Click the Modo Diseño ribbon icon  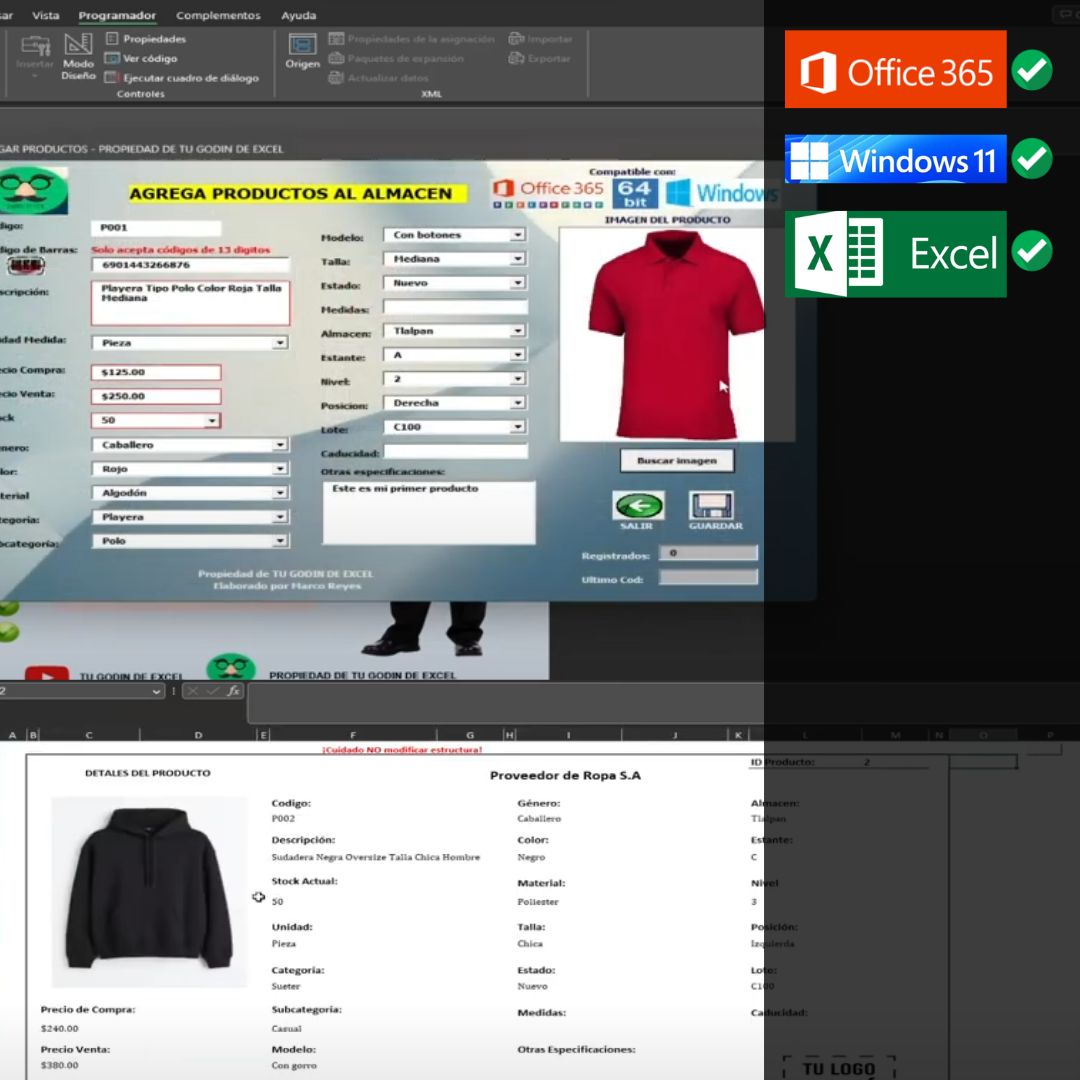tap(78, 56)
